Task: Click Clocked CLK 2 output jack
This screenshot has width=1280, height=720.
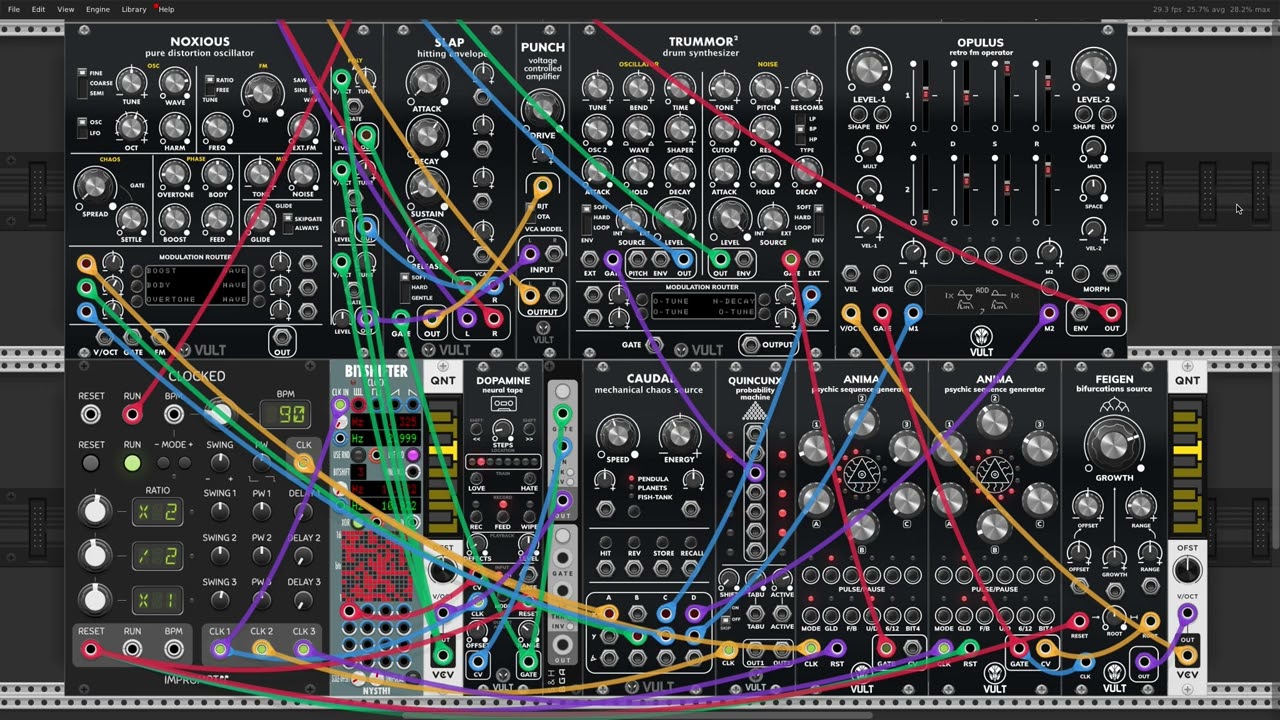Action: tap(262, 649)
